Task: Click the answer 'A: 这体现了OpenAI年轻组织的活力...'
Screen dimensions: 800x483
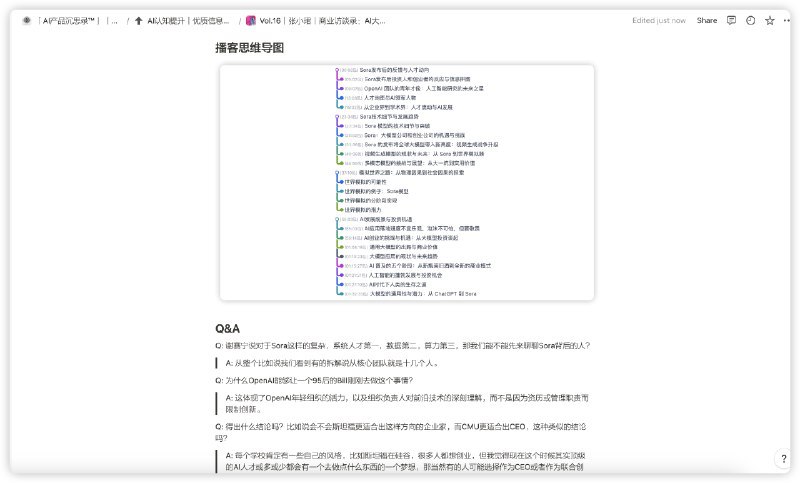Action: point(407,403)
